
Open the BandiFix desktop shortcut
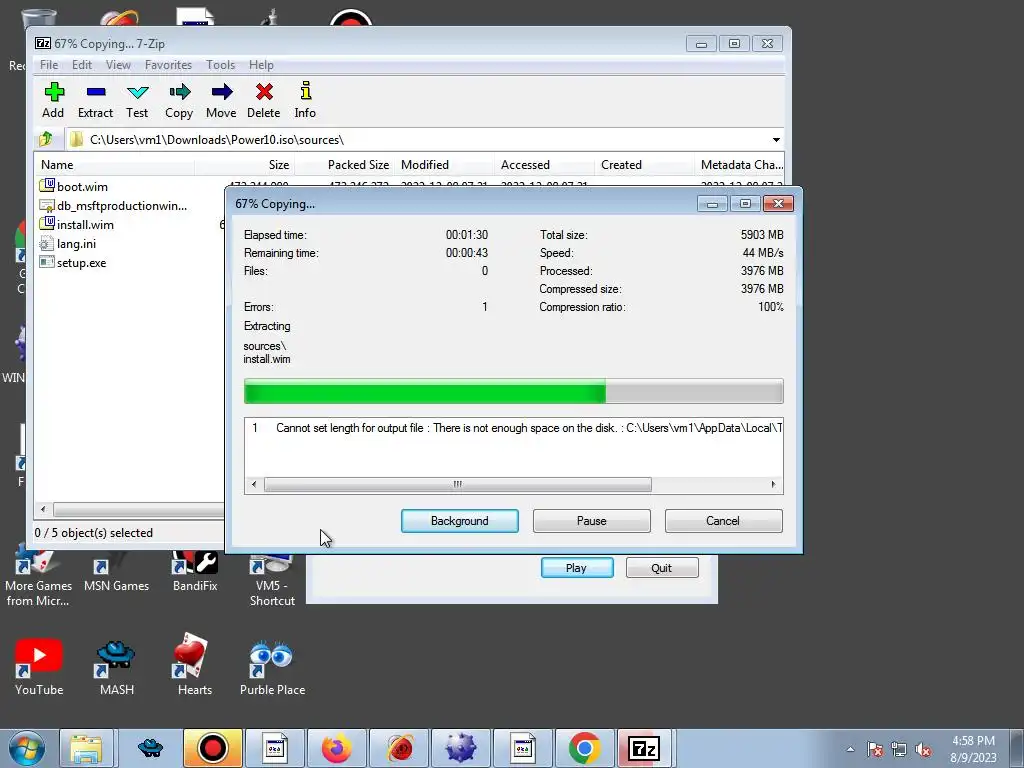tap(195, 571)
